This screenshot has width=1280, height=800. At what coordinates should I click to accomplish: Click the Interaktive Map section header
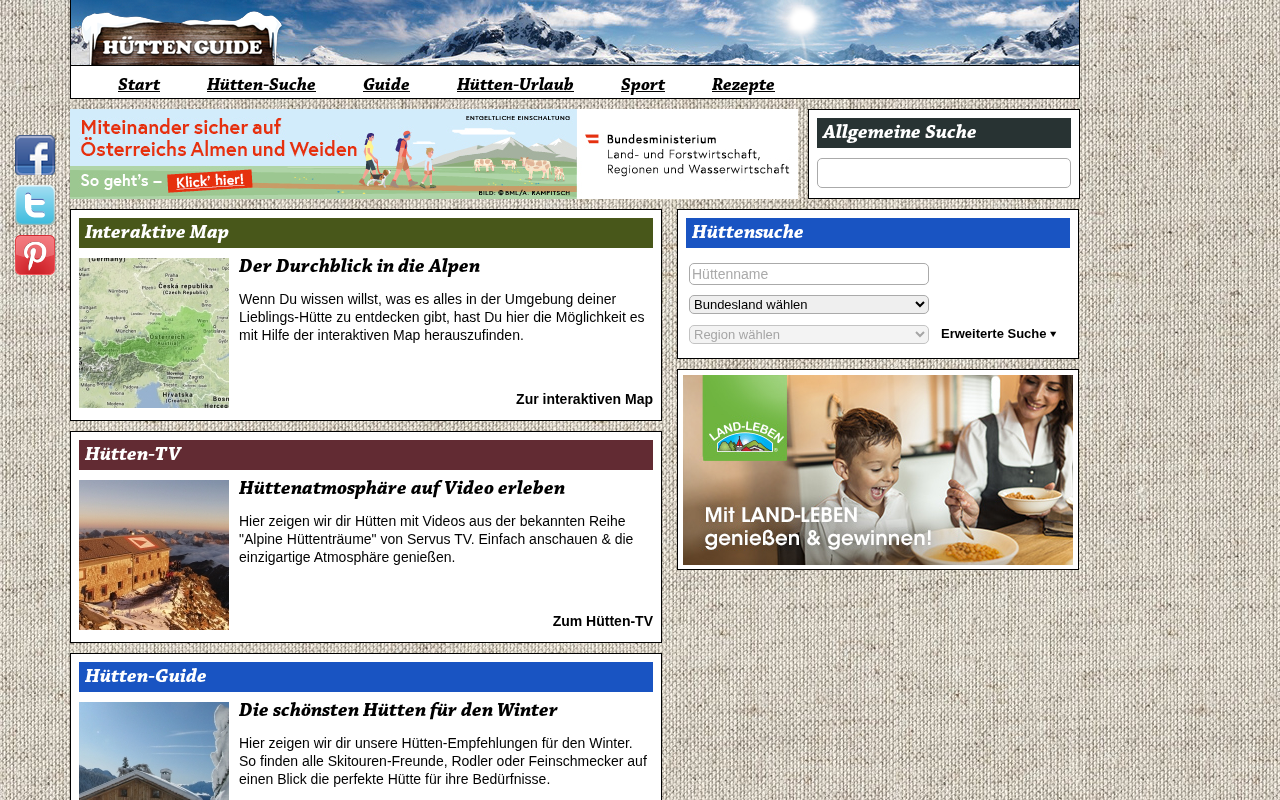(366, 233)
